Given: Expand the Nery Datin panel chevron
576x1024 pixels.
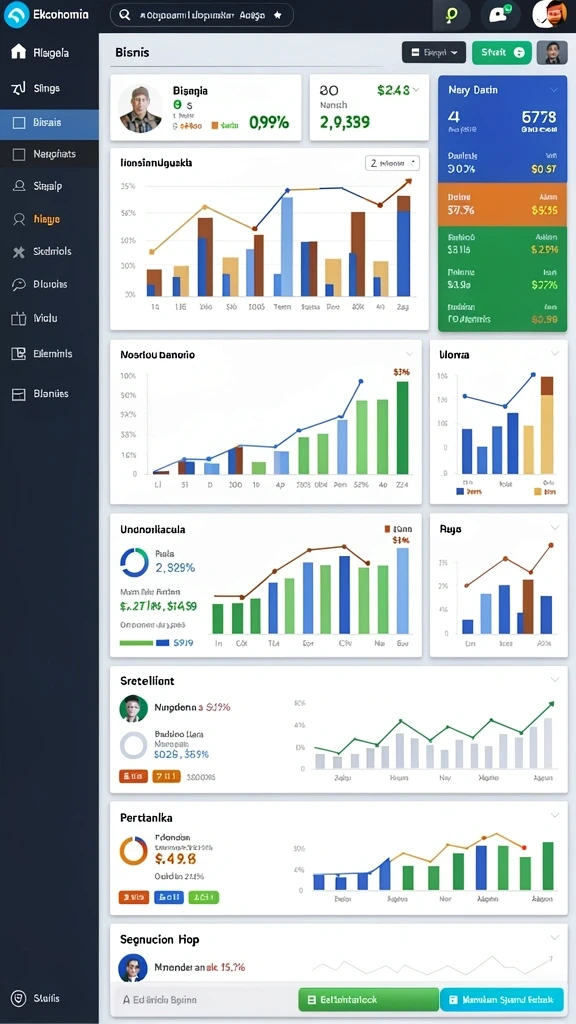Looking at the screenshot, I should click(554, 89).
